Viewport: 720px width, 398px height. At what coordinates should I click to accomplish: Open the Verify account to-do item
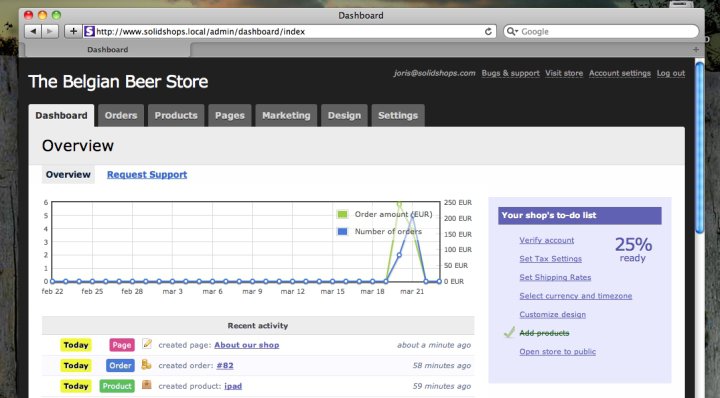pos(546,240)
